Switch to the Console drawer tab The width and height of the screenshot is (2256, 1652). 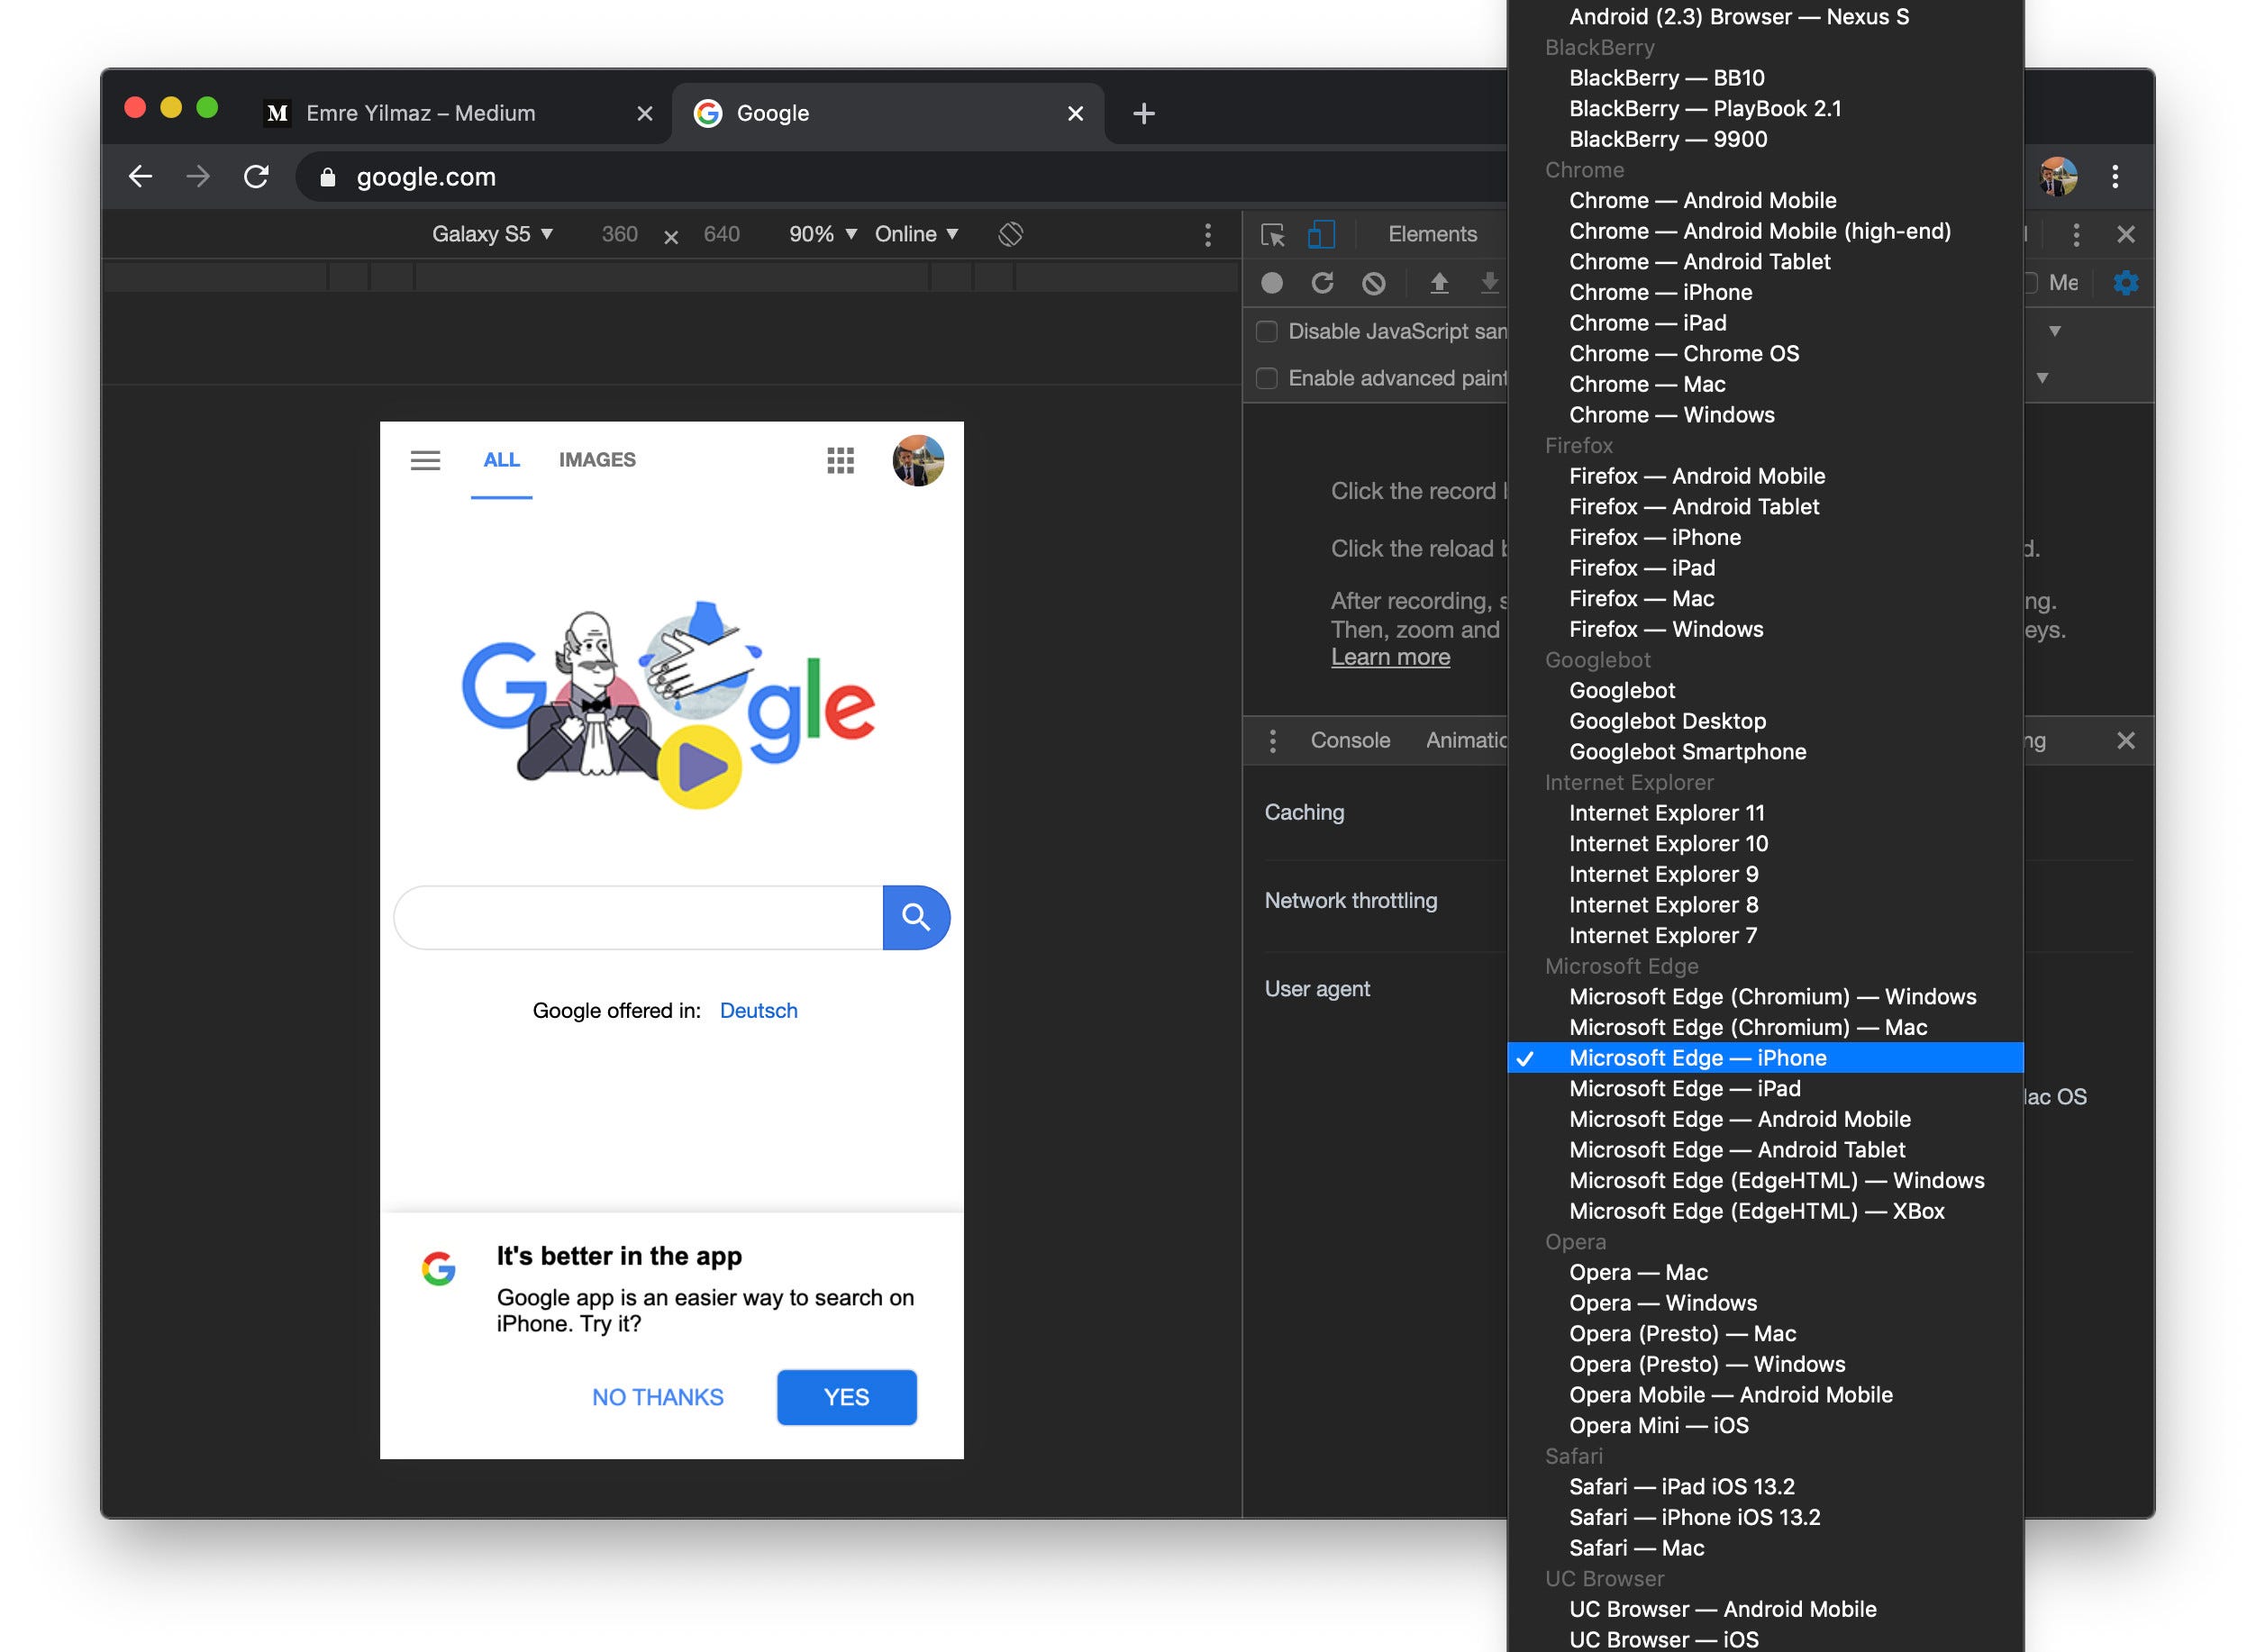tap(1349, 740)
